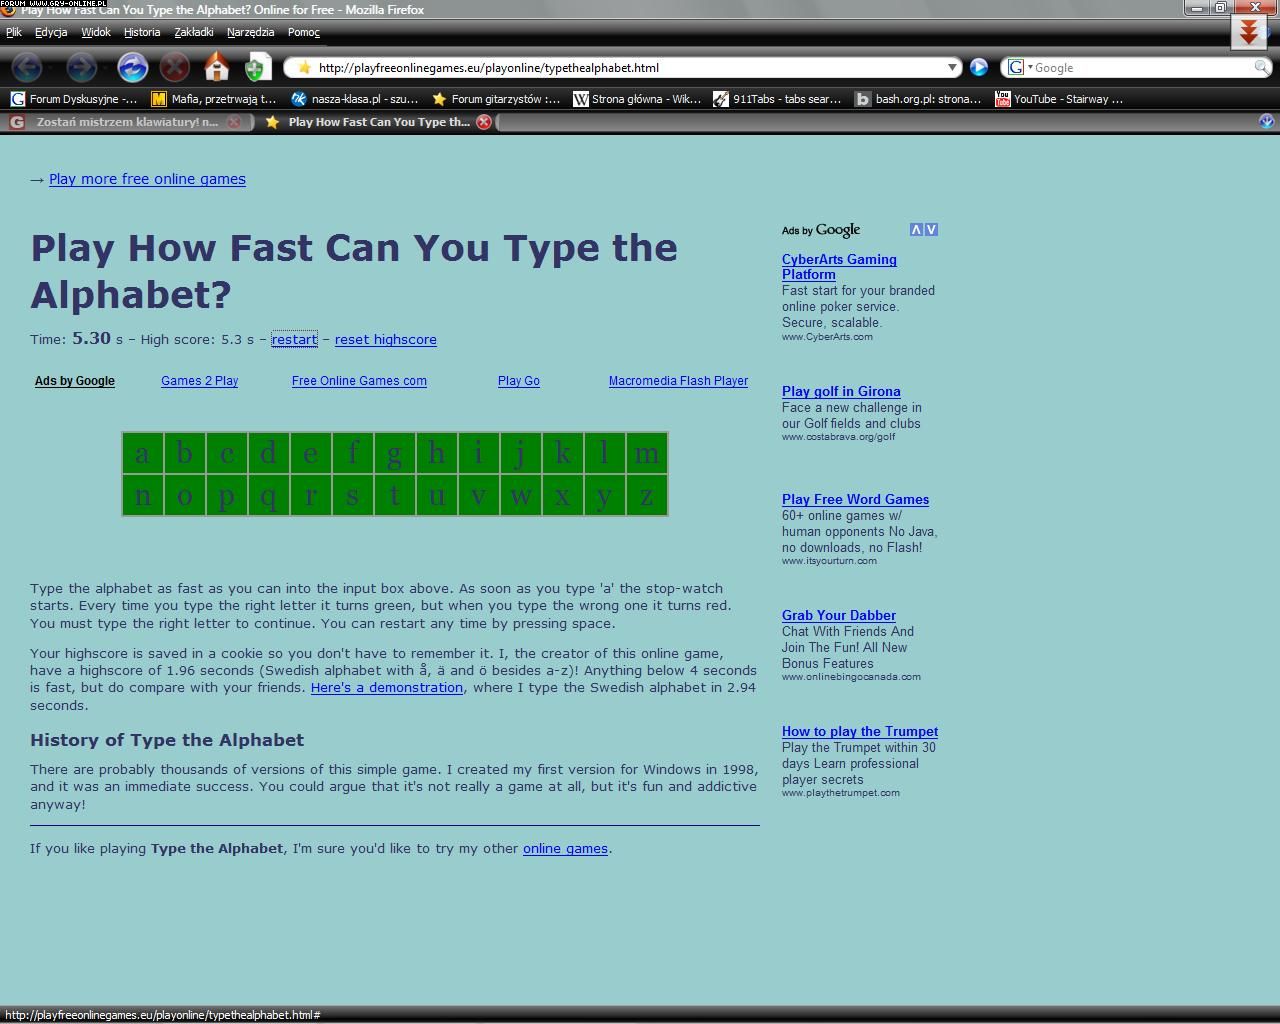
Task: Open the Play Go ad link
Action: 518,381
